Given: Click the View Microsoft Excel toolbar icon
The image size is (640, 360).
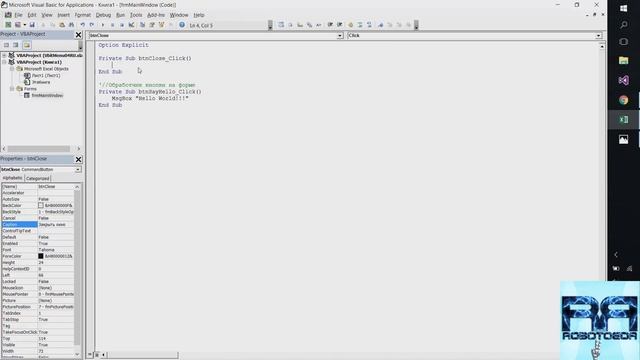Looking at the screenshot, I should (x=8, y=25).
